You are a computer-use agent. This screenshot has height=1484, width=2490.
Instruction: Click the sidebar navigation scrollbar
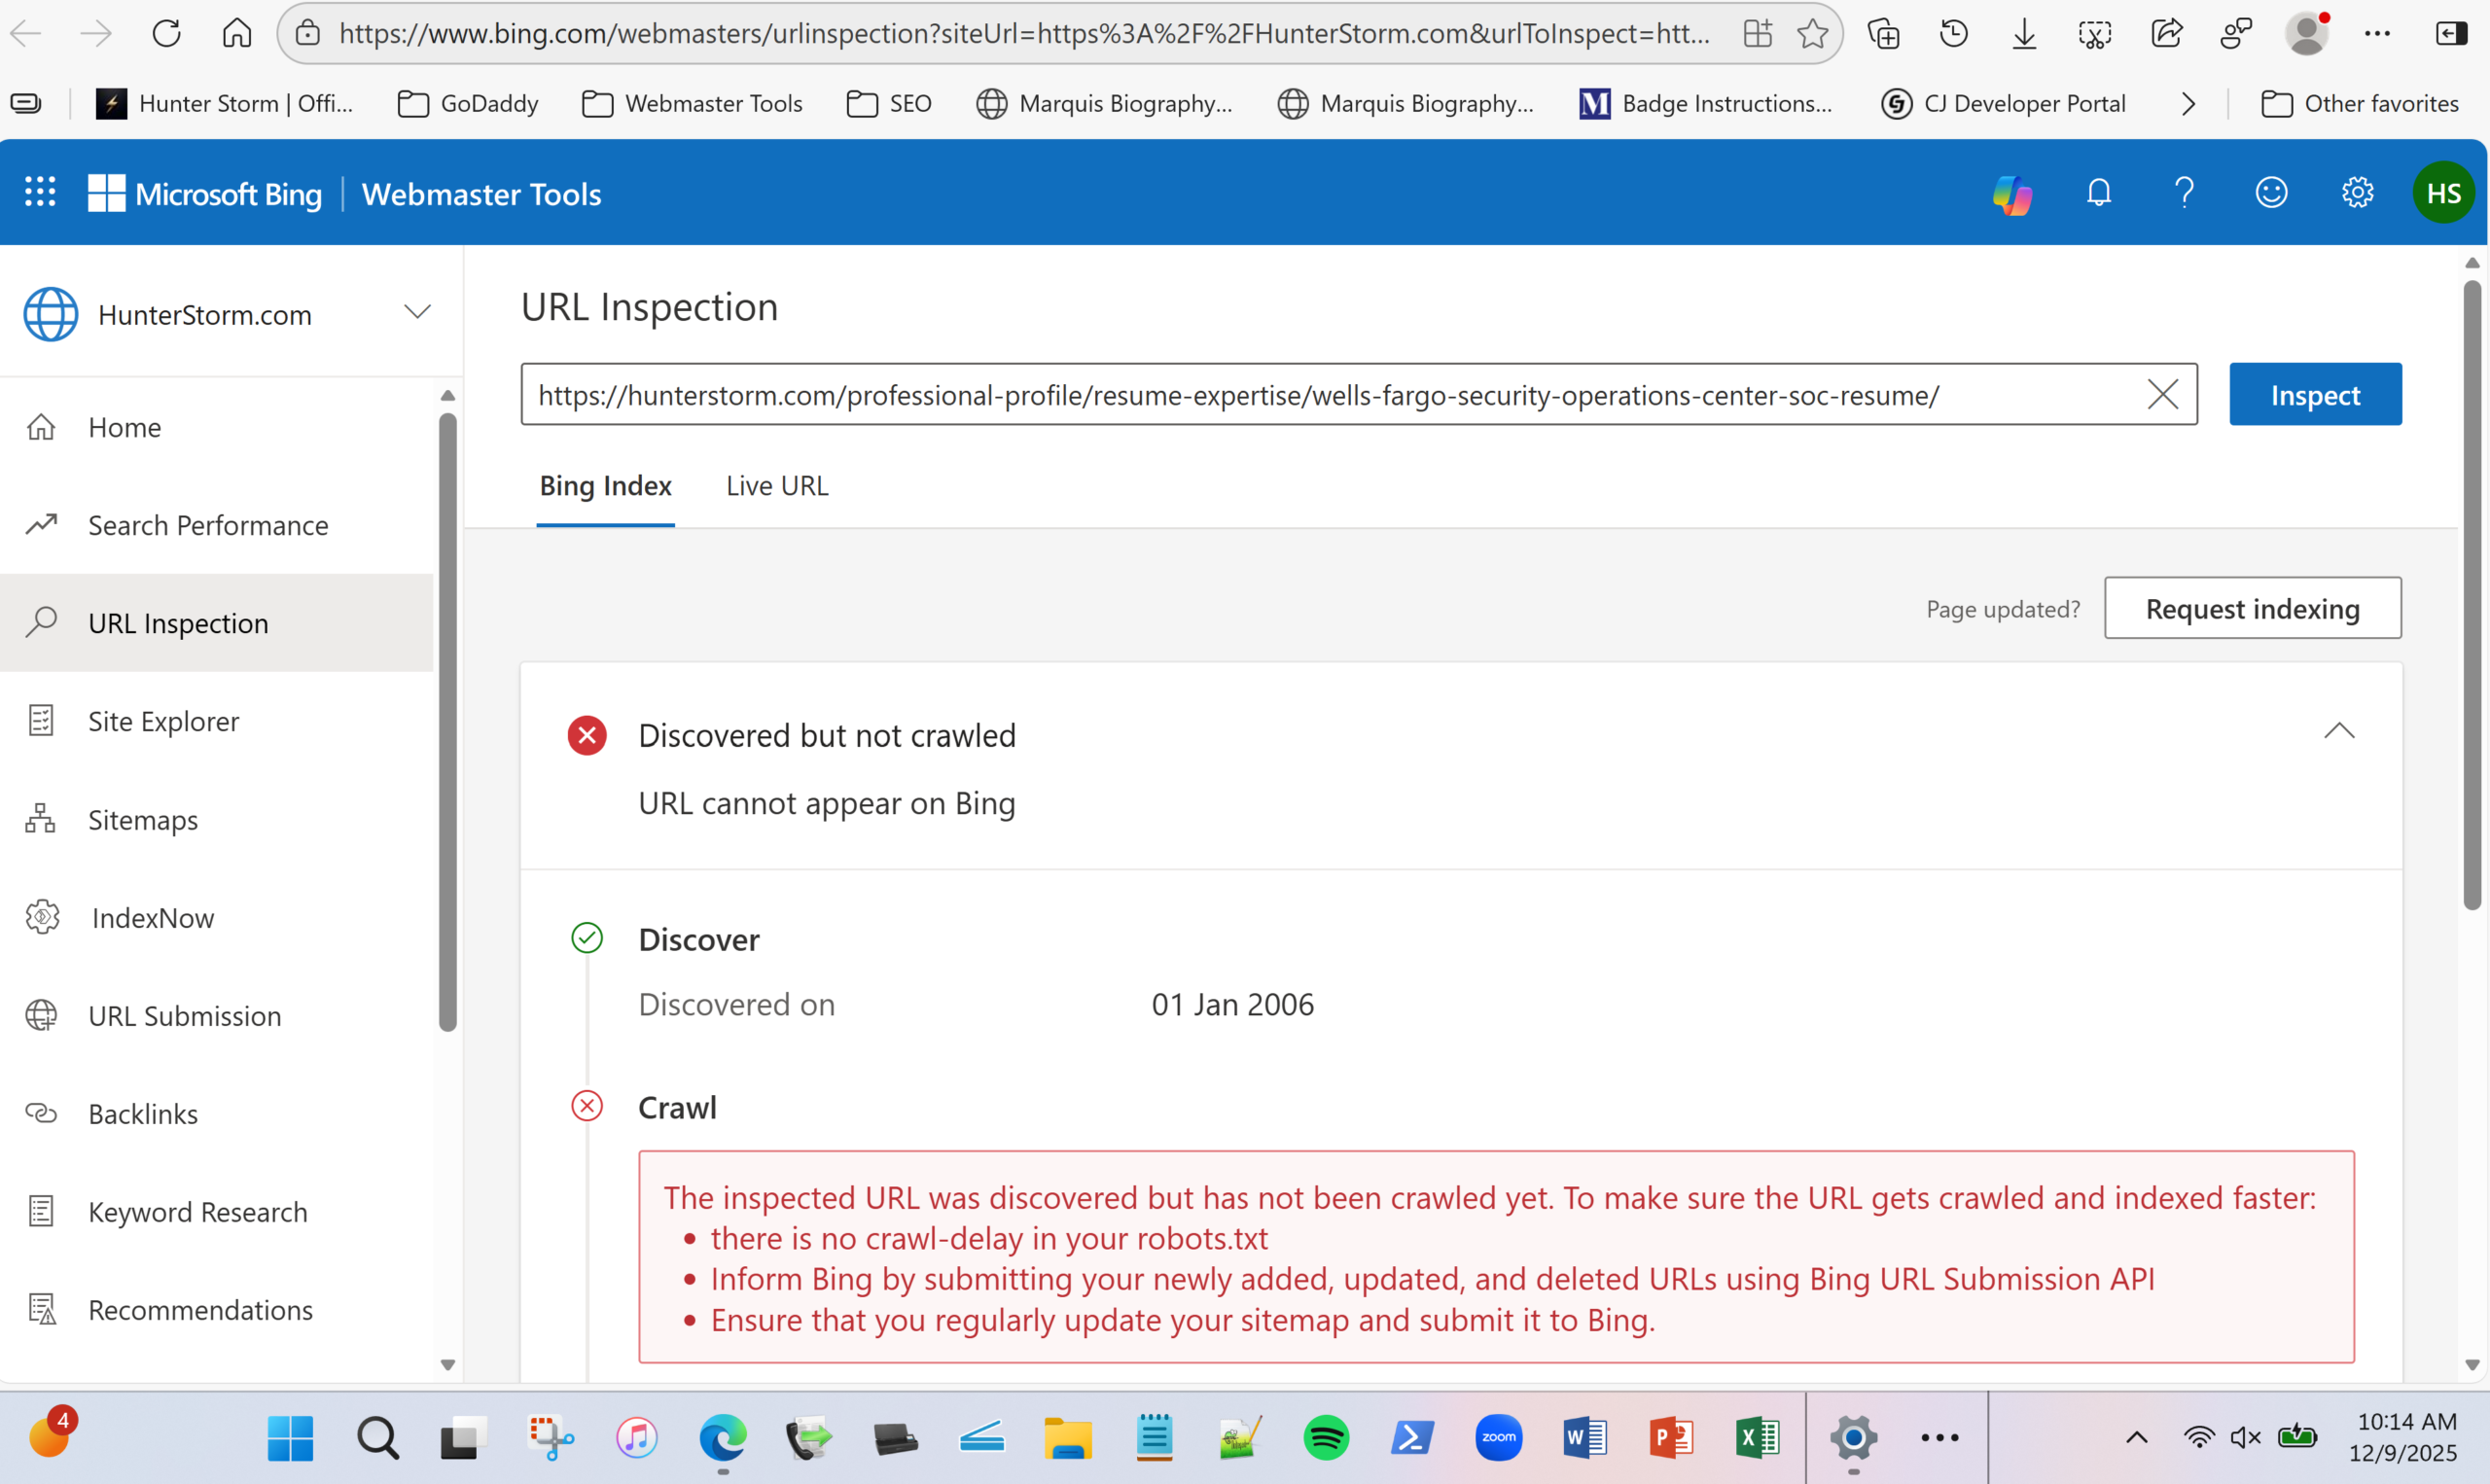coord(448,720)
